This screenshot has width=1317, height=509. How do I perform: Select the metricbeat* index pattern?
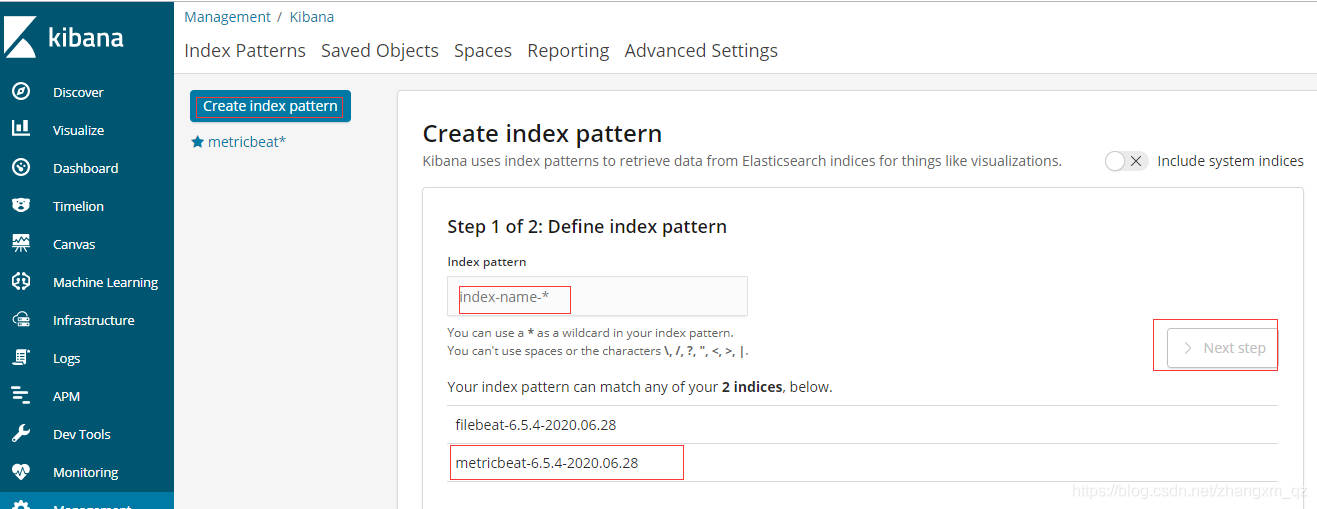[x=247, y=142]
